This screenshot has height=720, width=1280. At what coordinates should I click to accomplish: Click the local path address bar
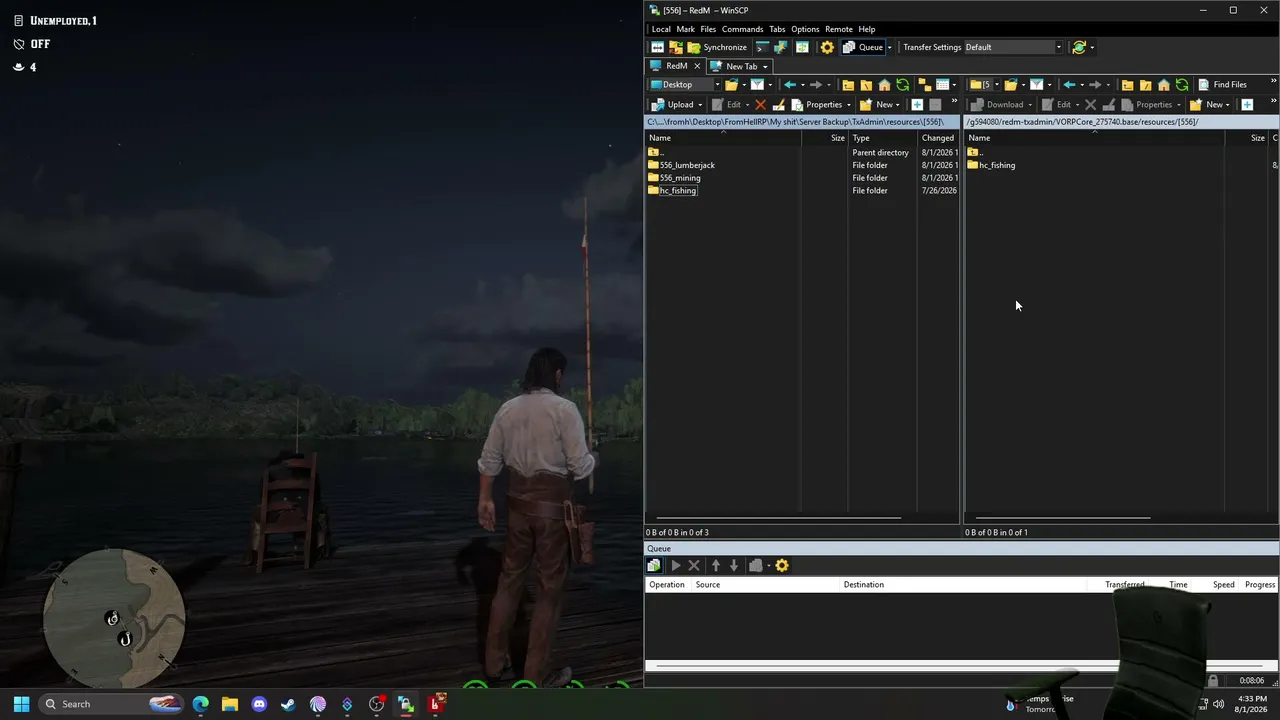tap(802, 122)
